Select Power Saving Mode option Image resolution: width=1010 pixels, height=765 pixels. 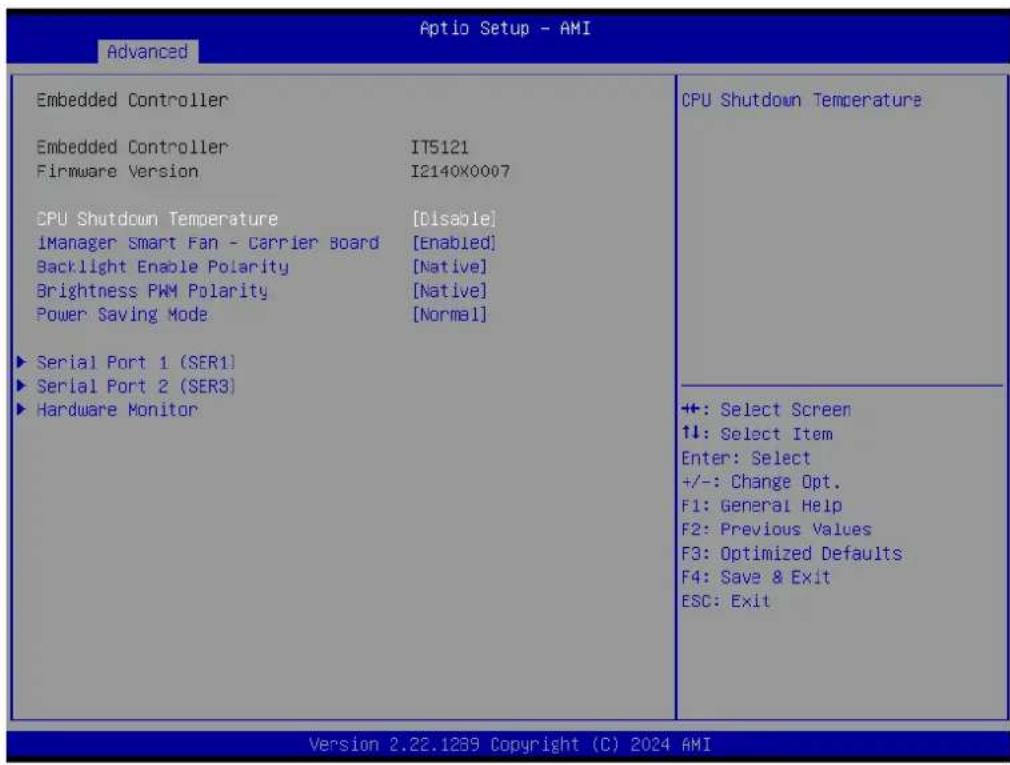pos(122,315)
